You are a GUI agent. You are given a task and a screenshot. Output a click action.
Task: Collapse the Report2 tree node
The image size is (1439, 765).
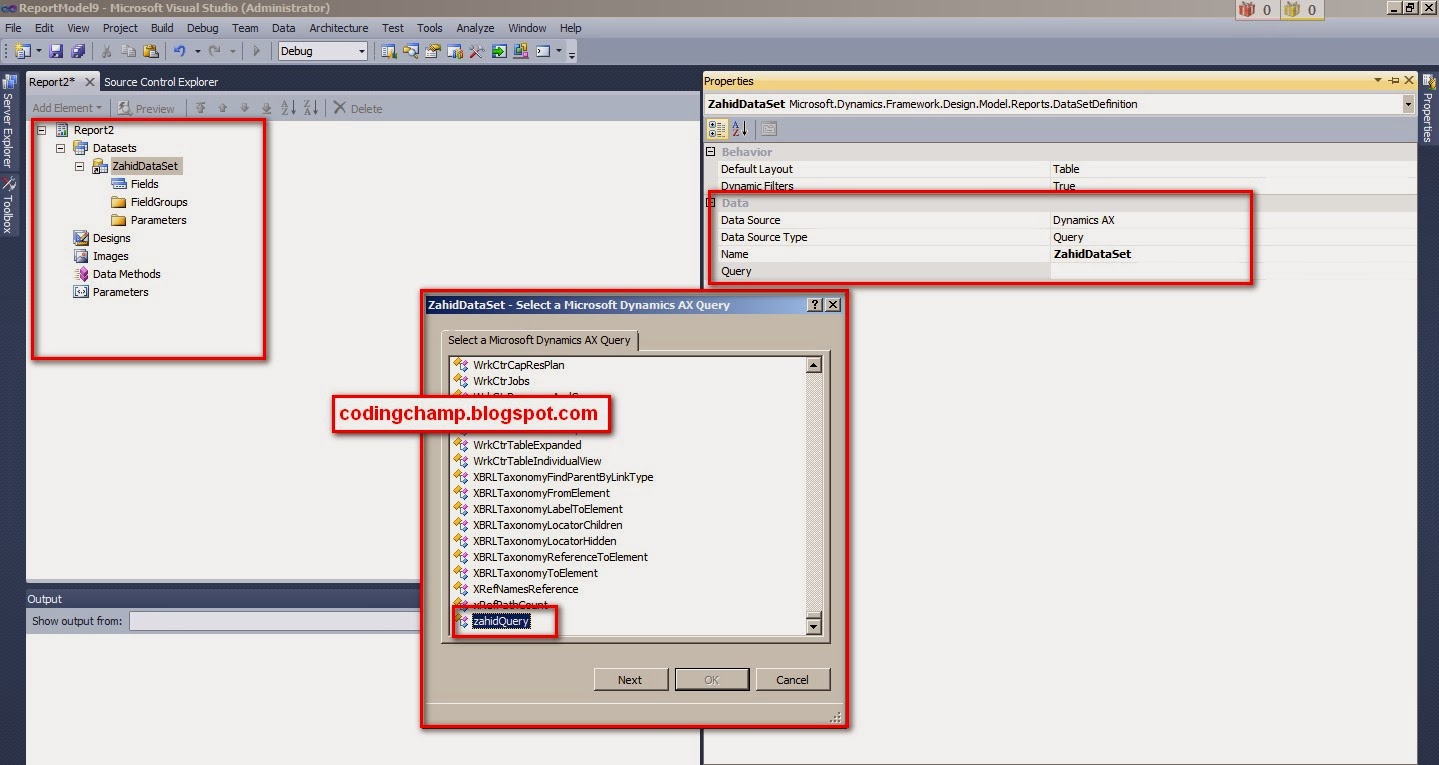pos(42,130)
